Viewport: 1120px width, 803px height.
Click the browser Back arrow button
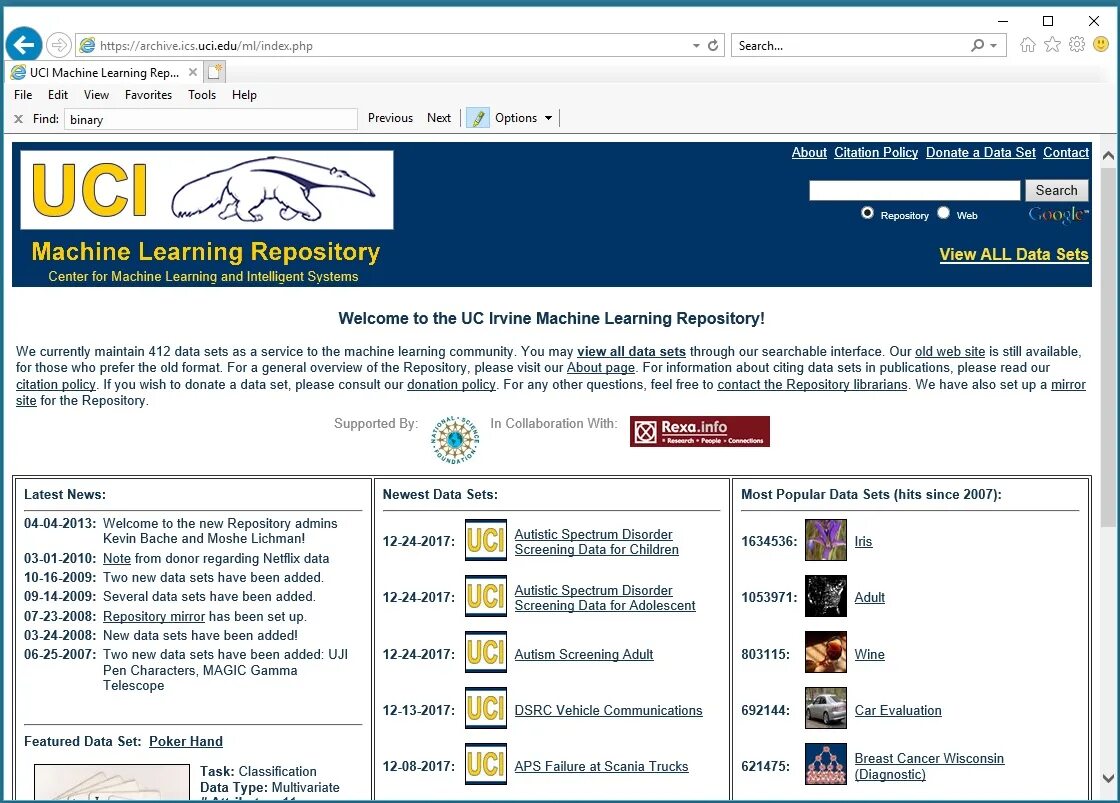point(24,45)
